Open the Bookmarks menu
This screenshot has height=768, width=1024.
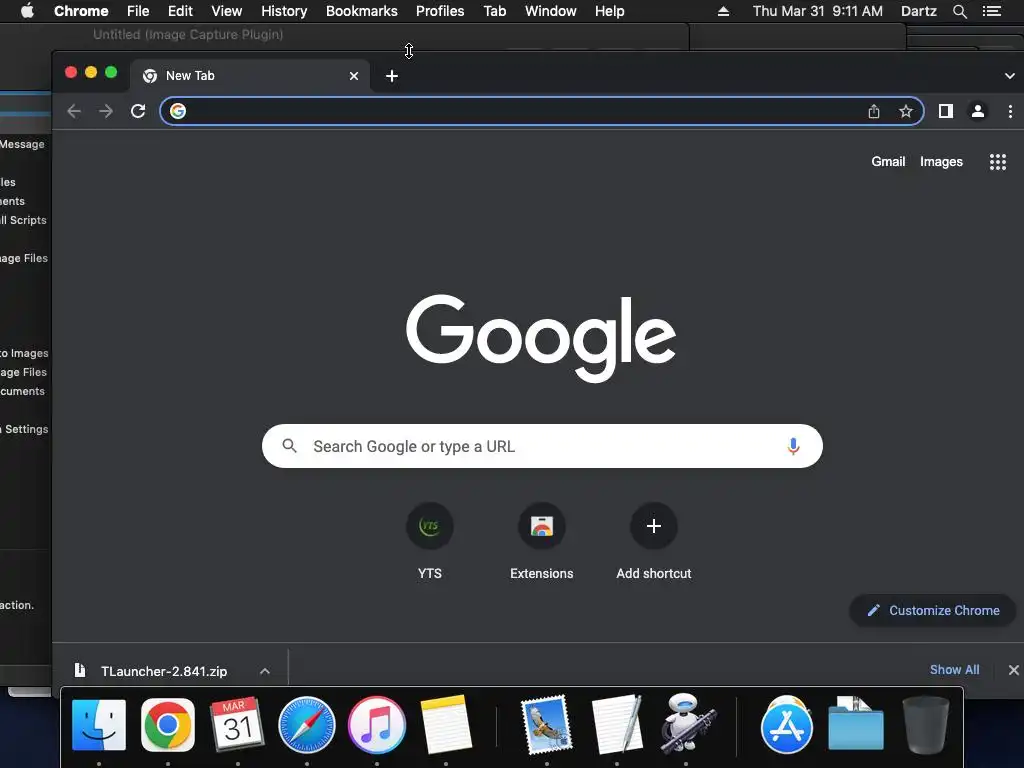click(x=362, y=11)
